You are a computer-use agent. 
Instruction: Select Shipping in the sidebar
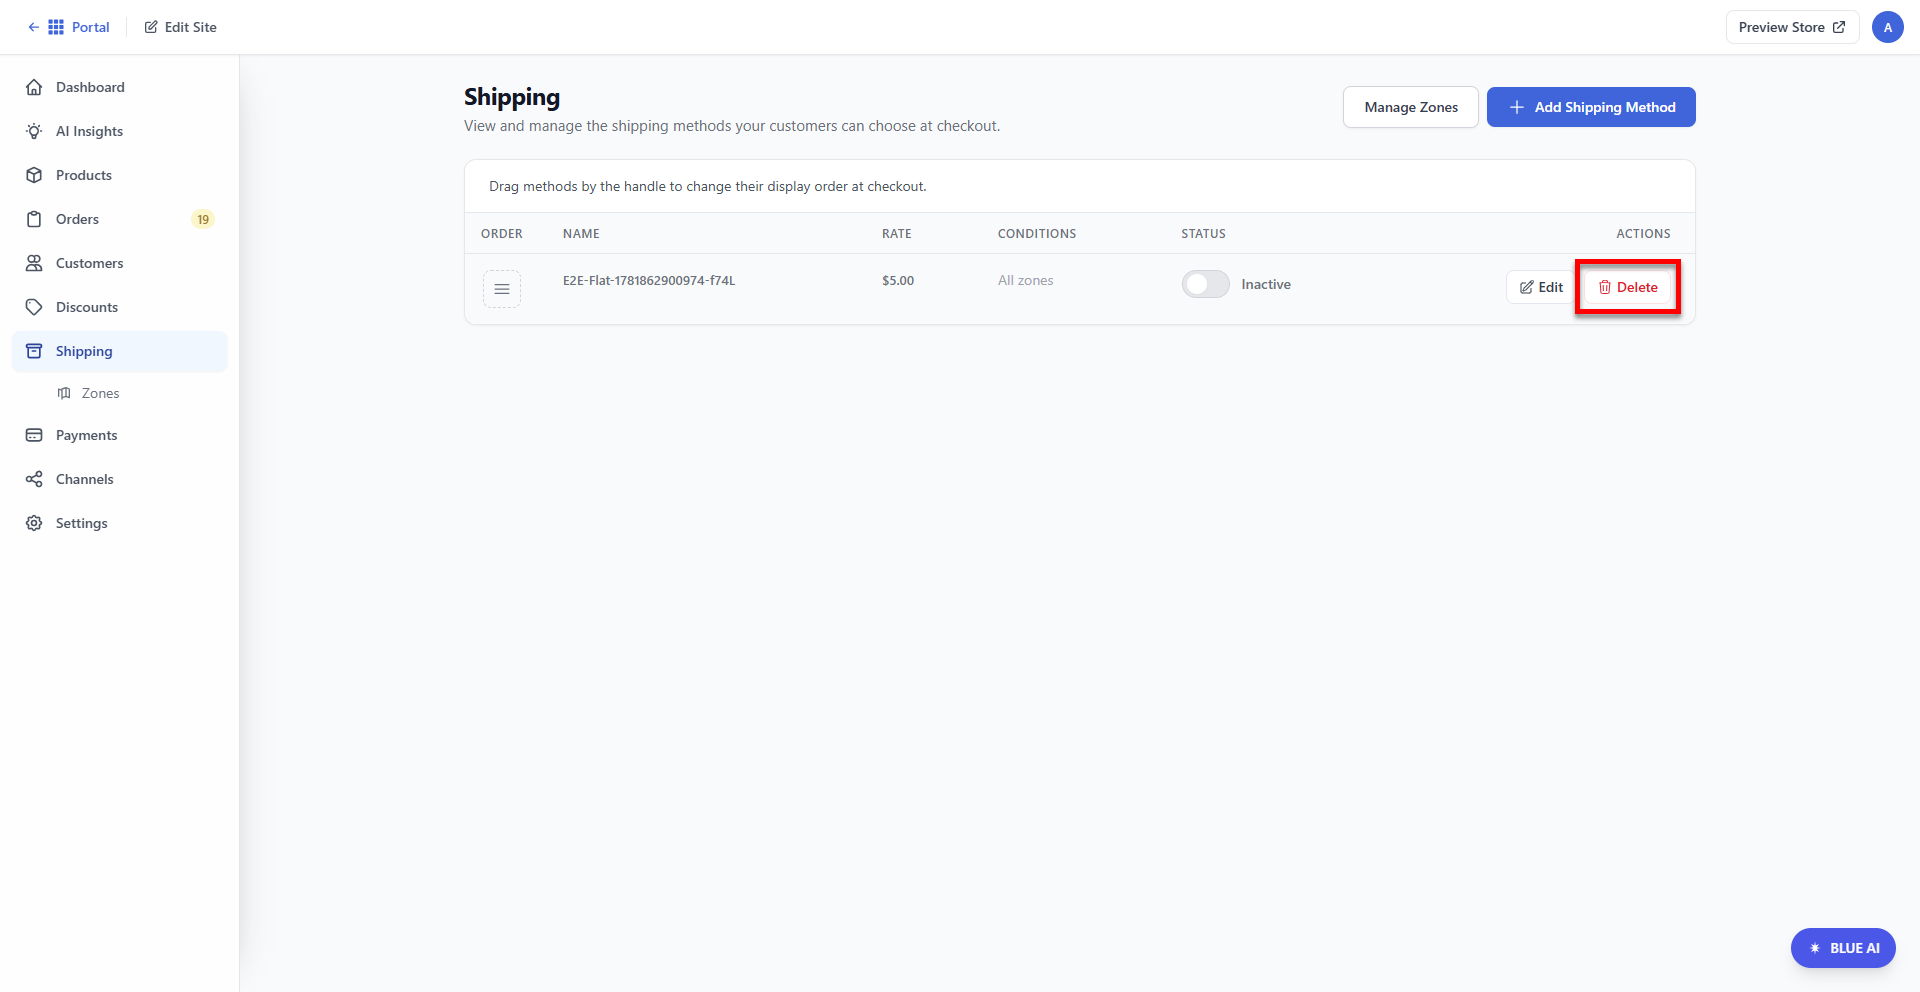[120, 351]
